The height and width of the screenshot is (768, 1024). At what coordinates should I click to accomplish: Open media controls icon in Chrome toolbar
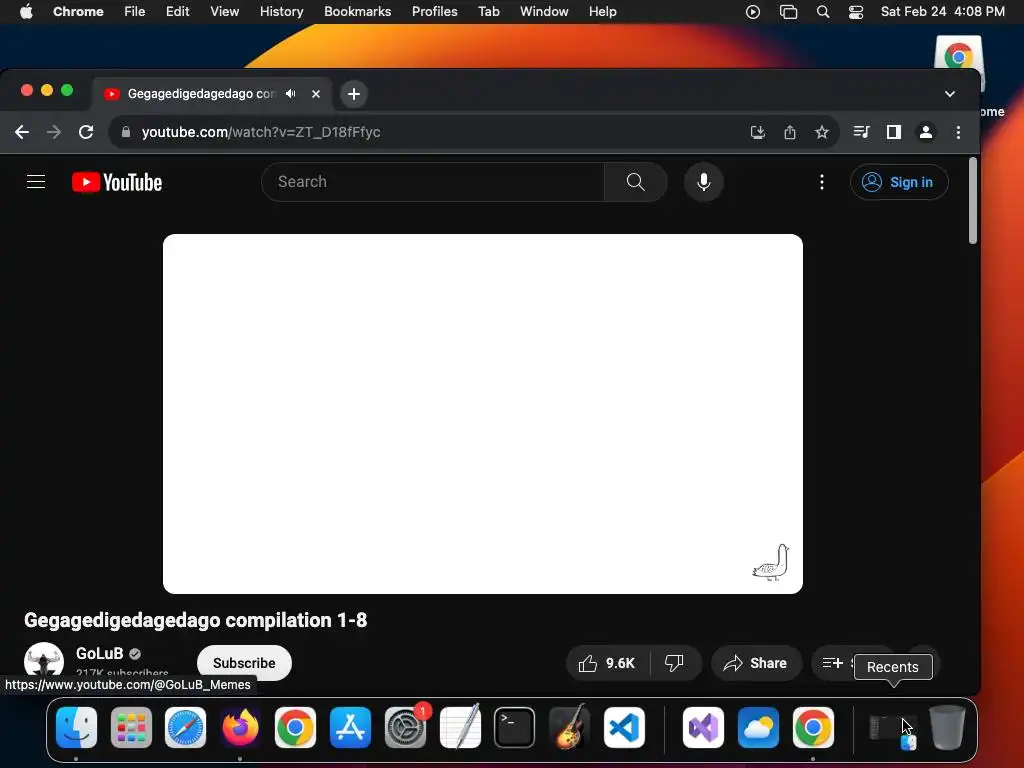pyautogui.click(x=861, y=132)
